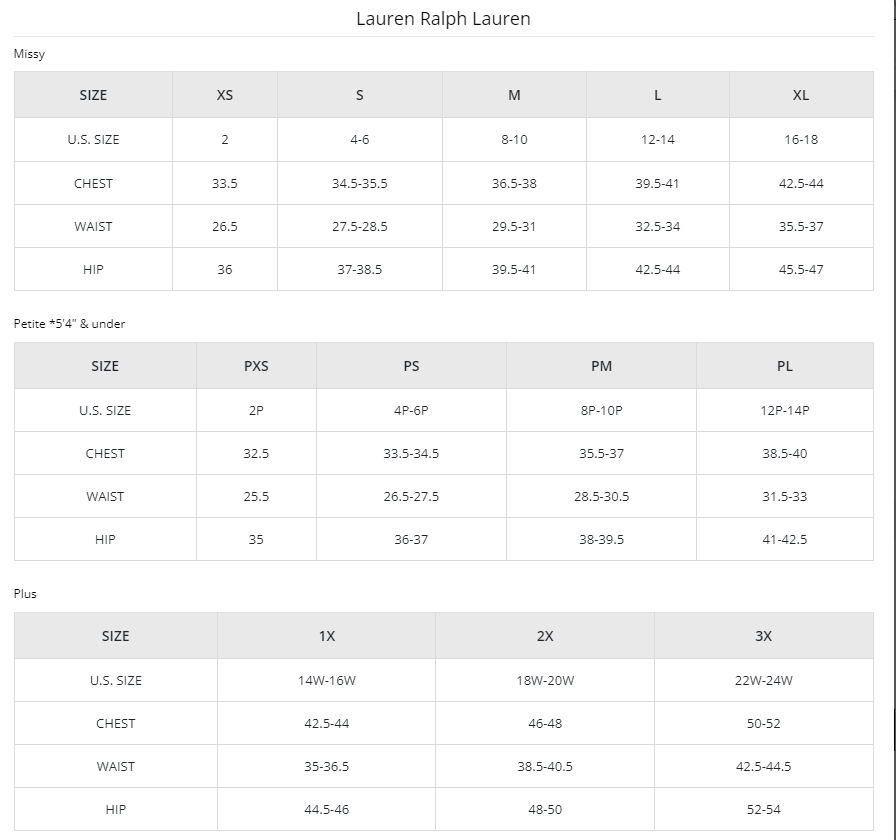Image resolution: width=896 pixels, height=840 pixels.
Task: Click the Petite 5'4" & under label
Action: point(69,324)
